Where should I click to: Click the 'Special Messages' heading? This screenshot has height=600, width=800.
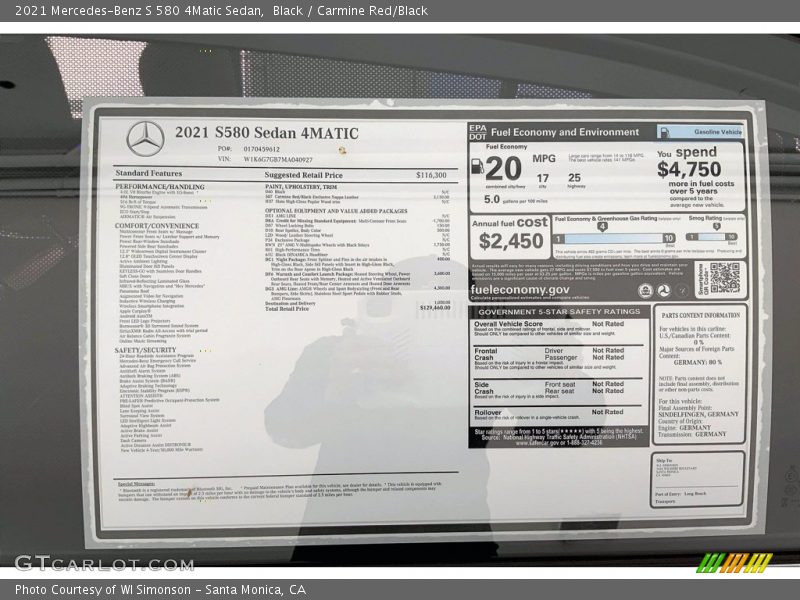pyautogui.click(x=136, y=484)
